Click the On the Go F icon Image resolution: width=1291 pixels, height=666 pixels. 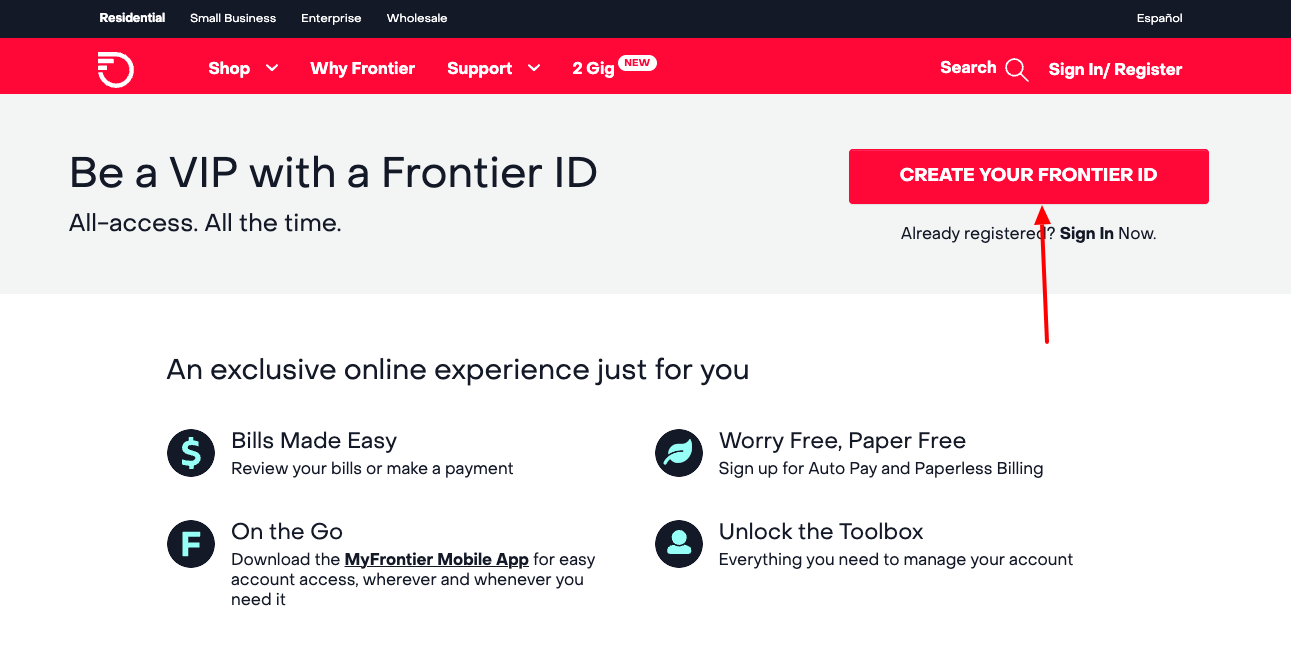pos(190,543)
